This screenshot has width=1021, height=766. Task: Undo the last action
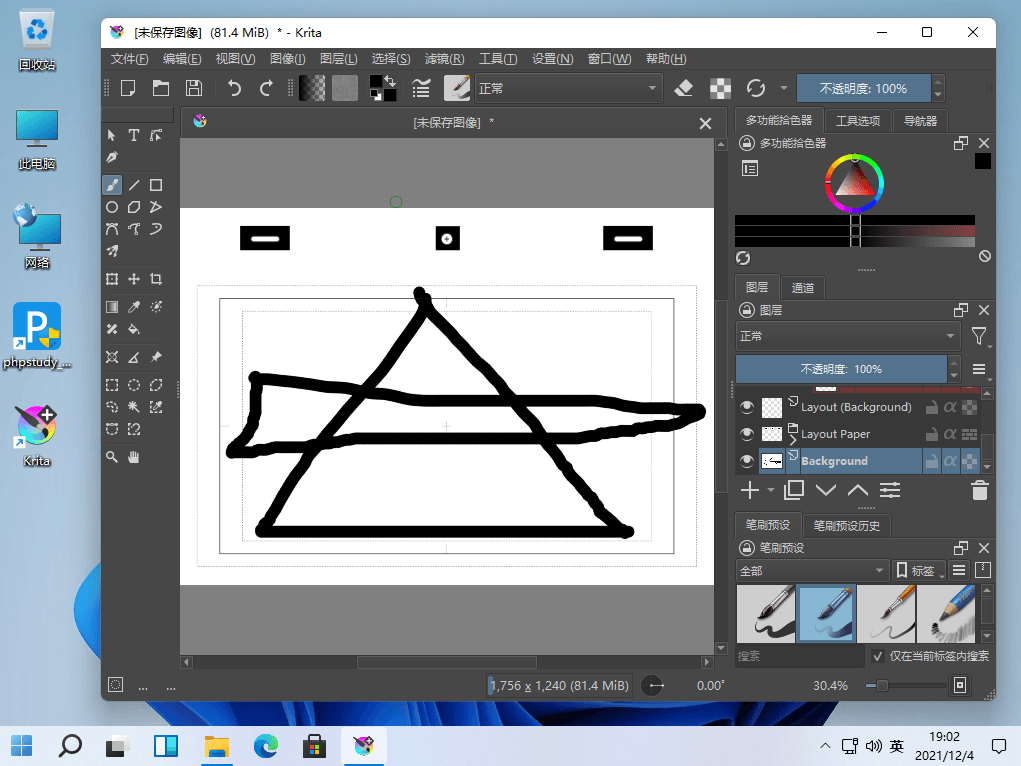click(234, 88)
